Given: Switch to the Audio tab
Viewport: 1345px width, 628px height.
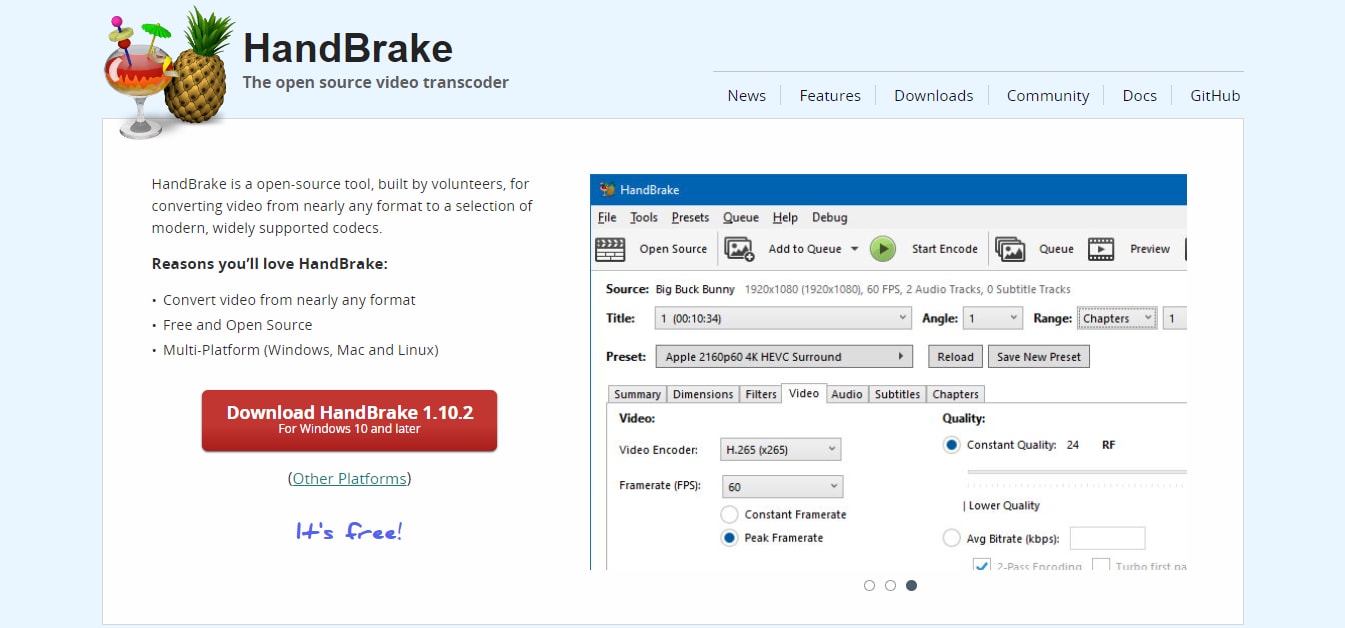Looking at the screenshot, I should (847, 394).
